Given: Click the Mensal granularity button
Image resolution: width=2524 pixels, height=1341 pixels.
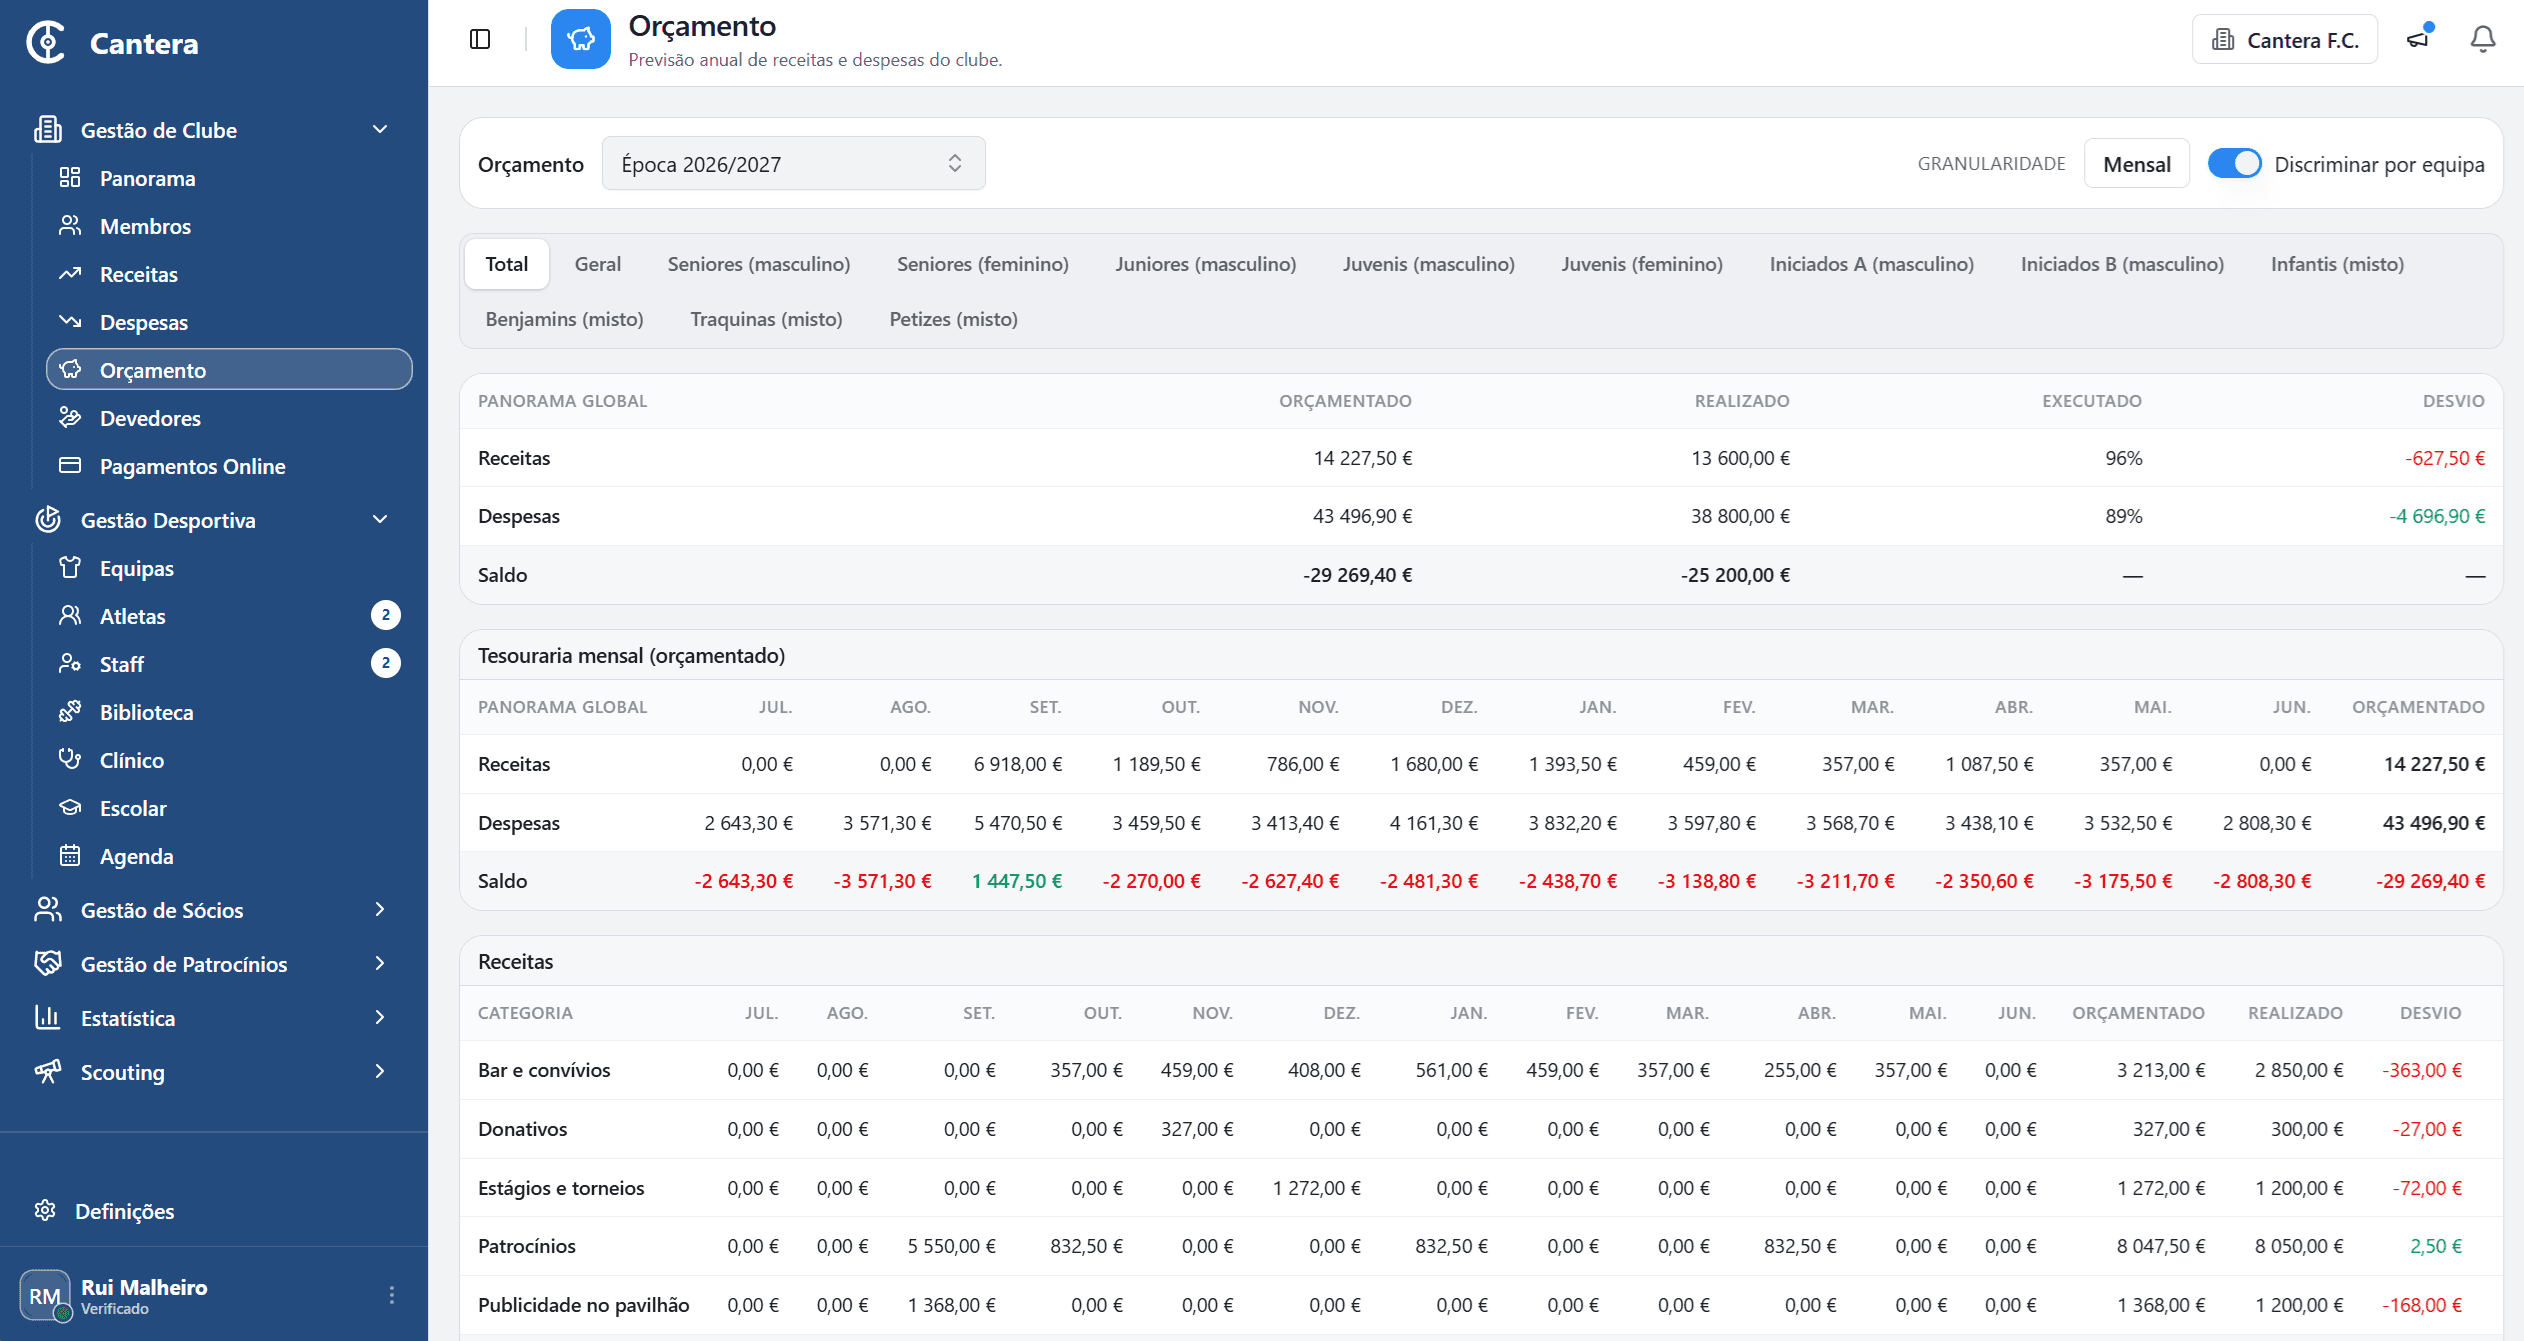Looking at the screenshot, I should pos(2136,163).
